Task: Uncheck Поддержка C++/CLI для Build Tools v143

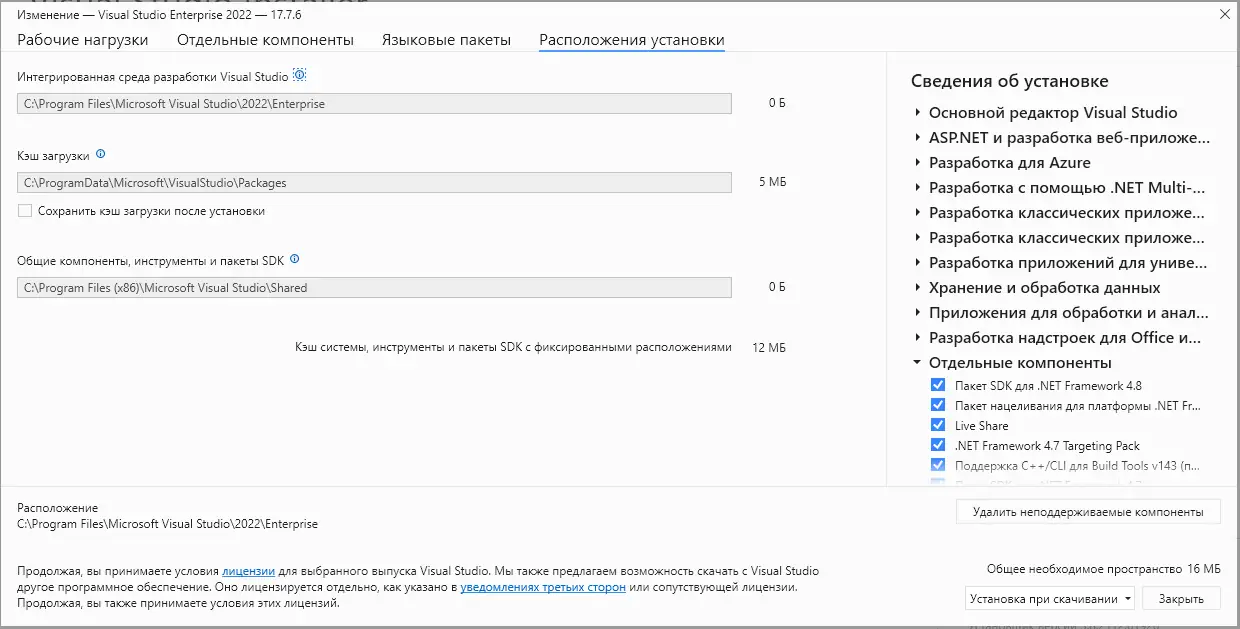Action: (937, 464)
